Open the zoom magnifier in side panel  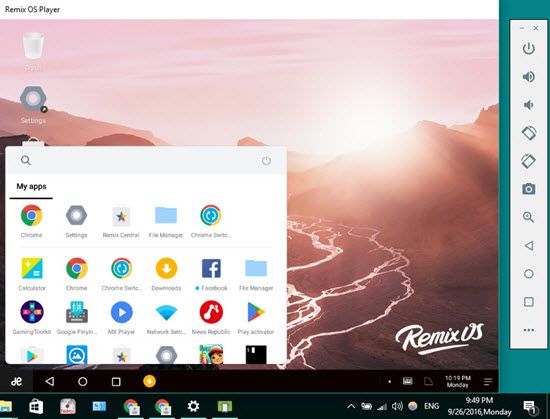pos(529,217)
